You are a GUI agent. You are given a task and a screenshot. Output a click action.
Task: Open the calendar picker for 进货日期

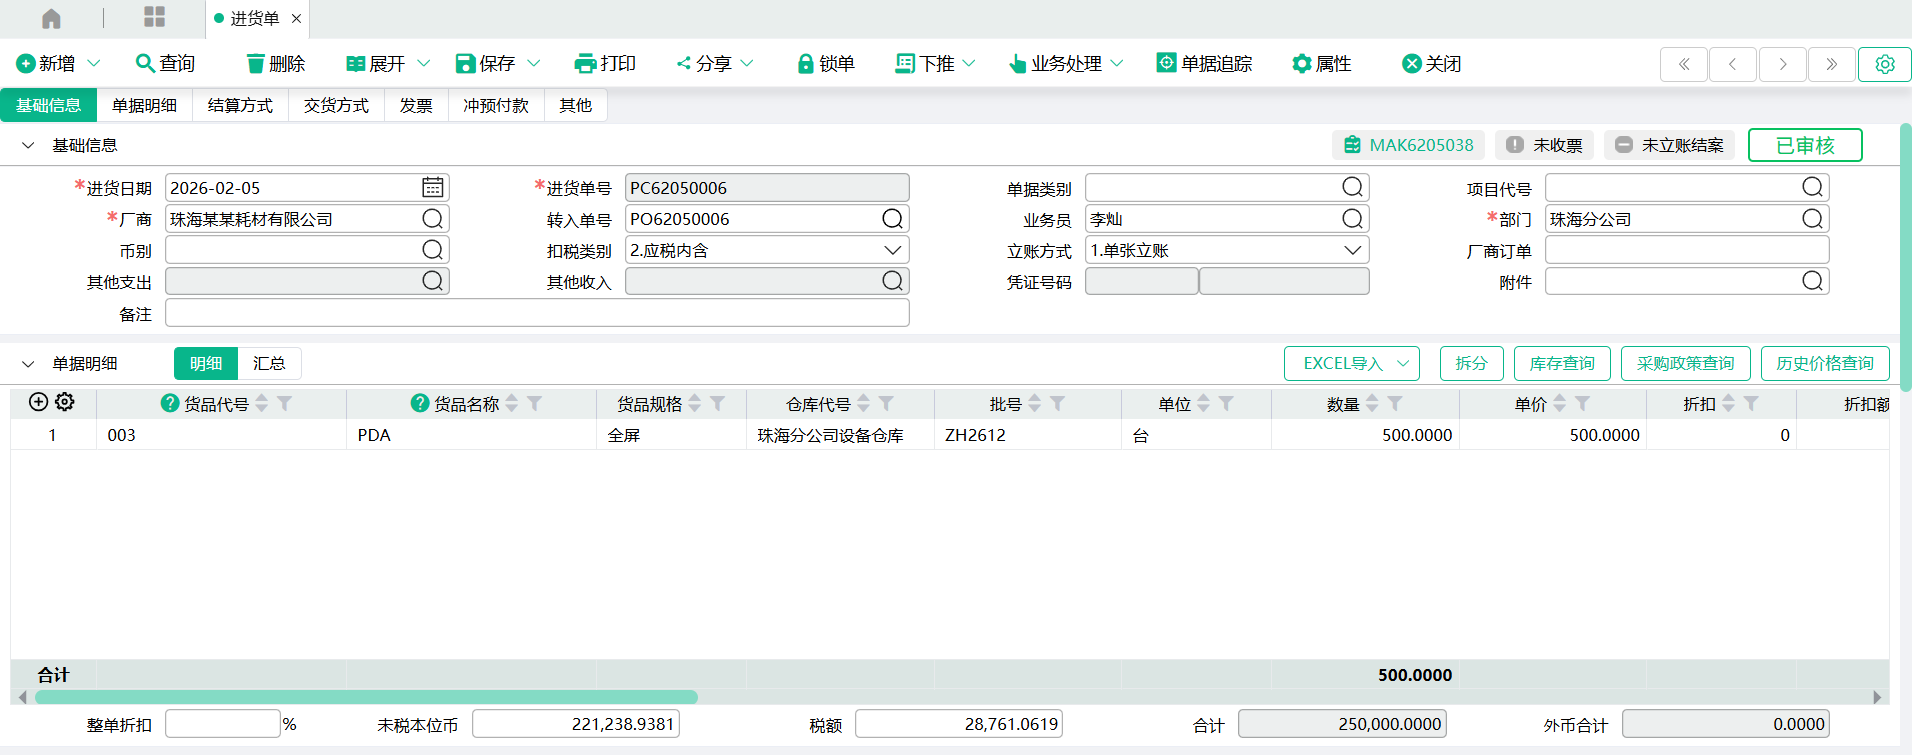[432, 188]
